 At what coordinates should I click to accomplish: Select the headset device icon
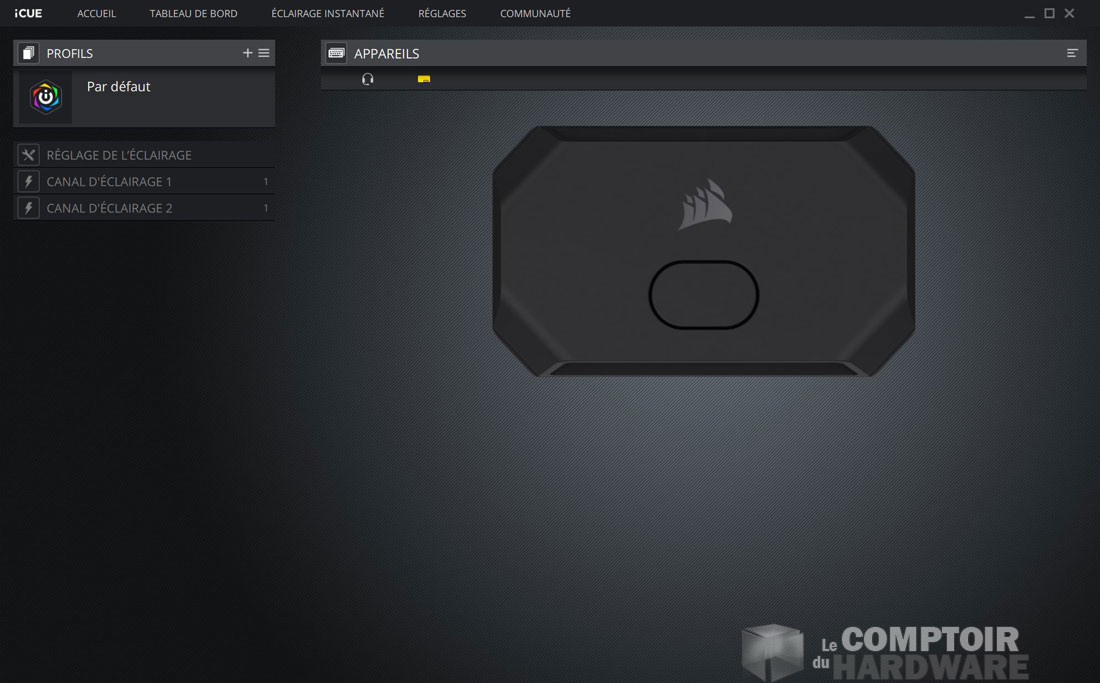point(368,79)
